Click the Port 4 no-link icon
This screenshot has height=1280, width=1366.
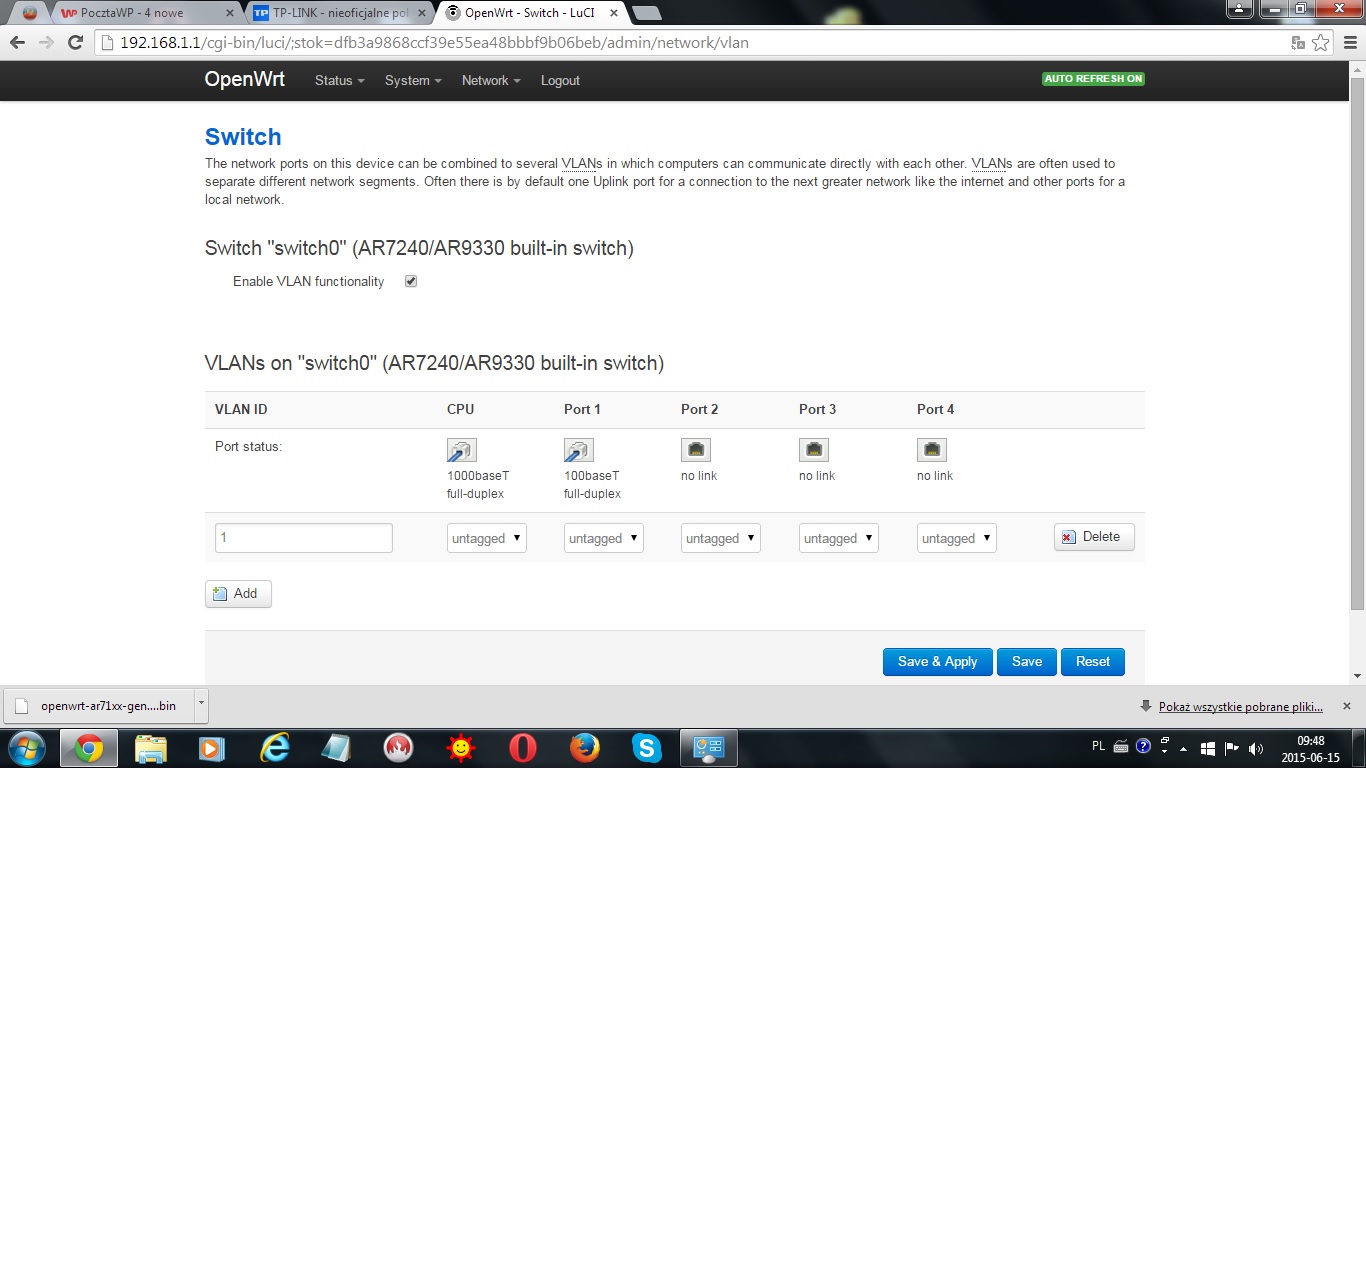931,450
